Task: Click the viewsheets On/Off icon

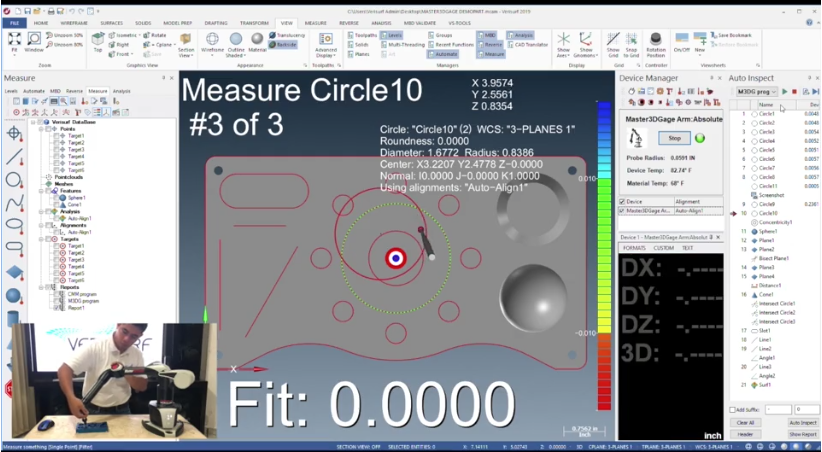Action: pyautogui.click(x=682, y=42)
